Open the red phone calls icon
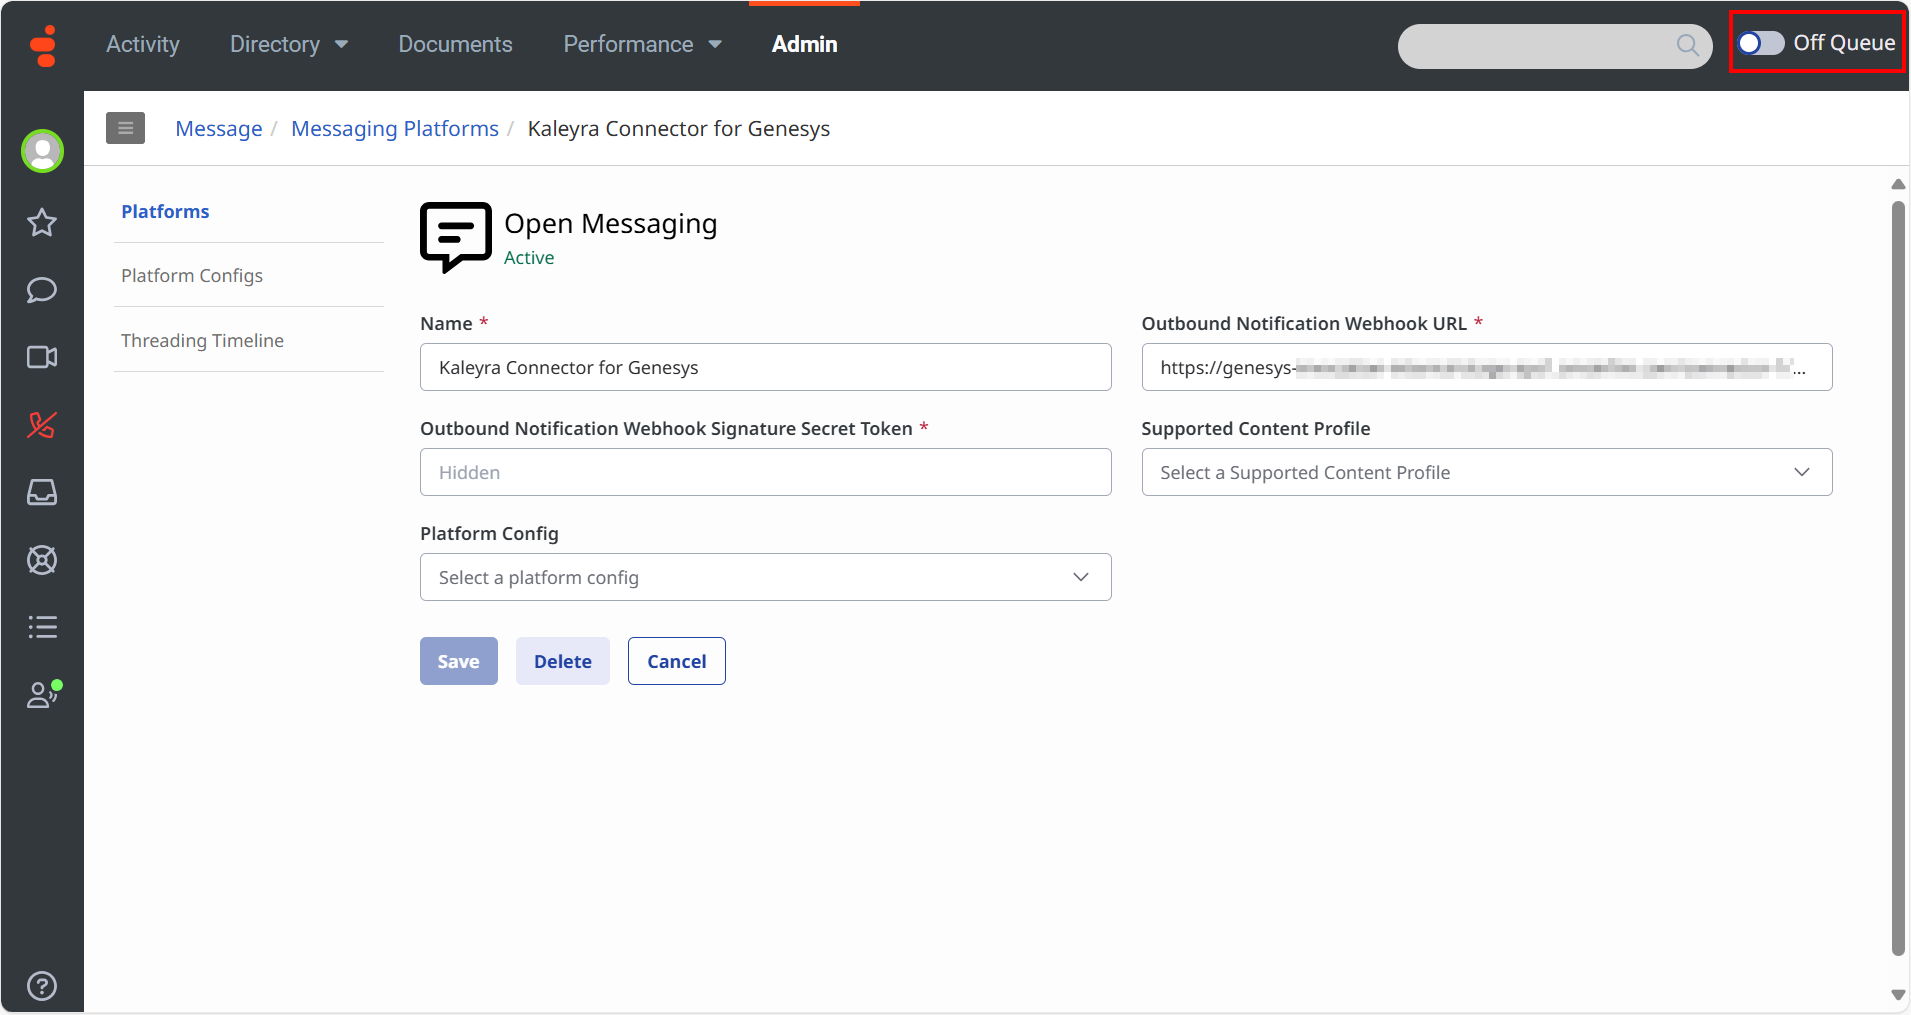The image size is (1911, 1015). pyautogui.click(x=42, y=425)
